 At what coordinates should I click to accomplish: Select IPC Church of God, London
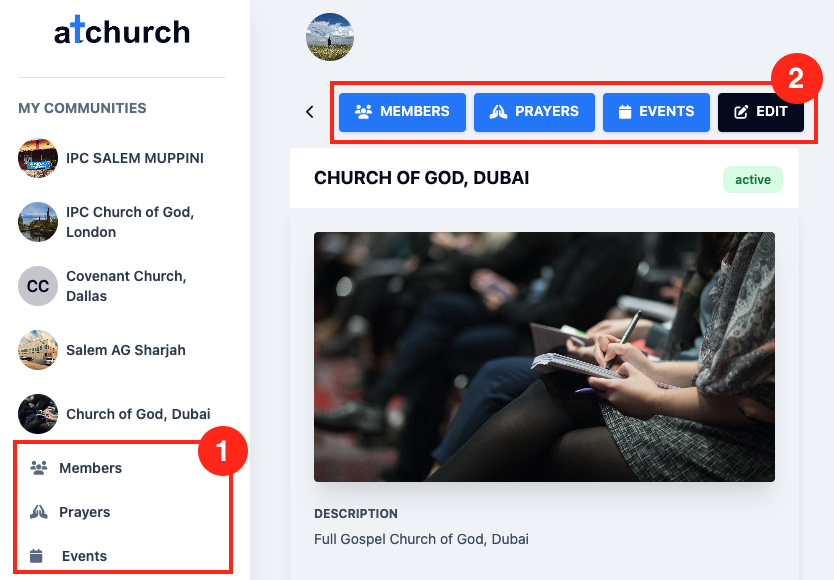pyautogui.click(x=130, y=222)
